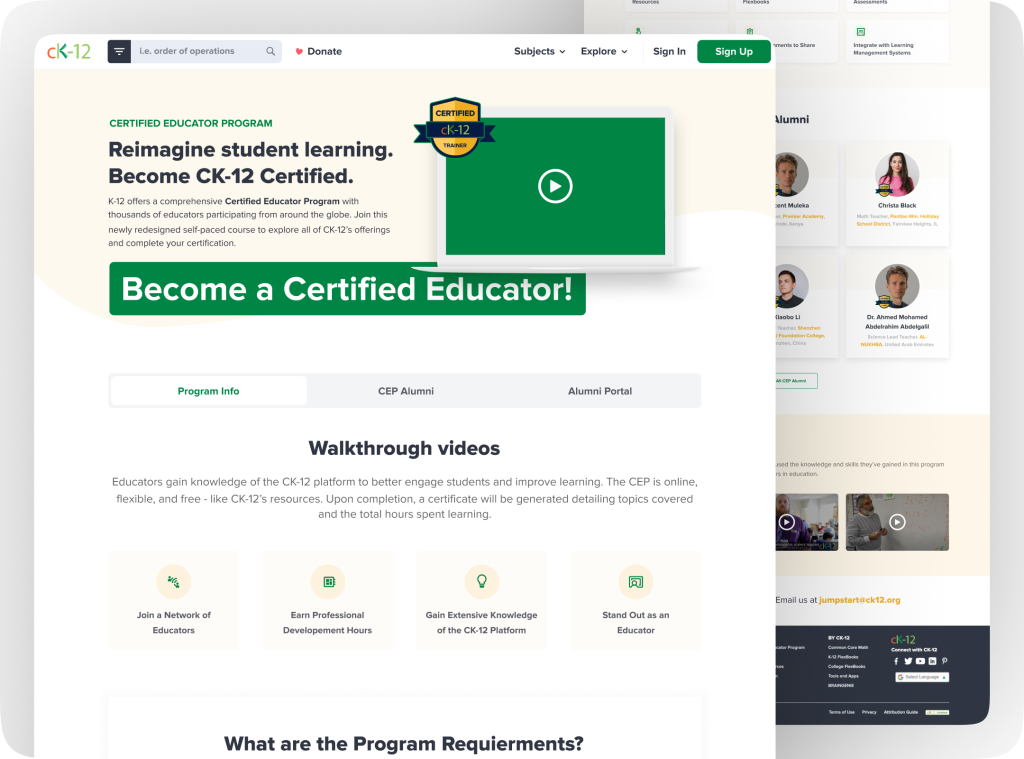This screenshot has height=759, width=1024.
Task: Open Dr. Ahmed Mohamed Abdelrahim Abdelgalil's photo
Action: point(897,286)
